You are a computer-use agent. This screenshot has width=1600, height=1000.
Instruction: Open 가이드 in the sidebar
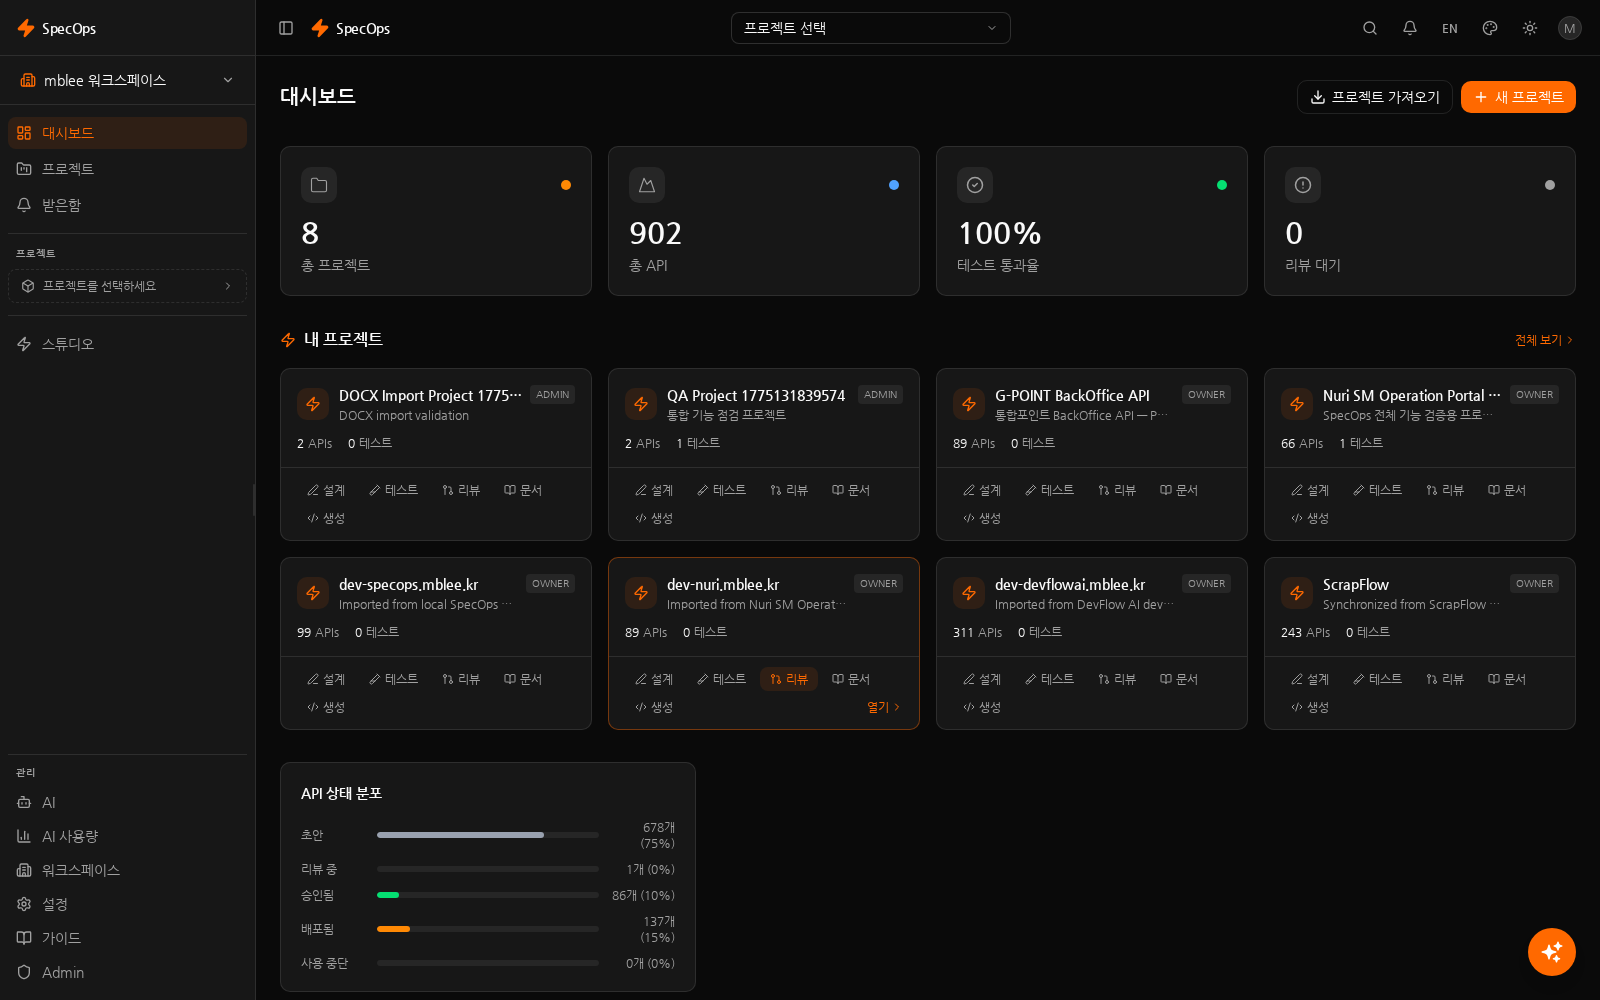click(127, 938)
